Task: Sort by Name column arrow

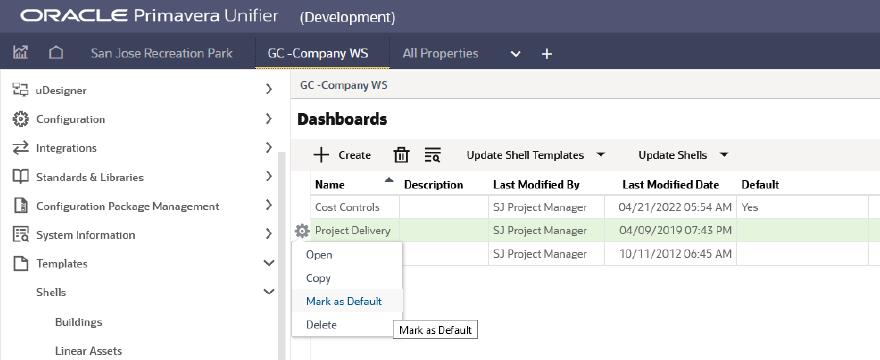Action: [389, 180]
